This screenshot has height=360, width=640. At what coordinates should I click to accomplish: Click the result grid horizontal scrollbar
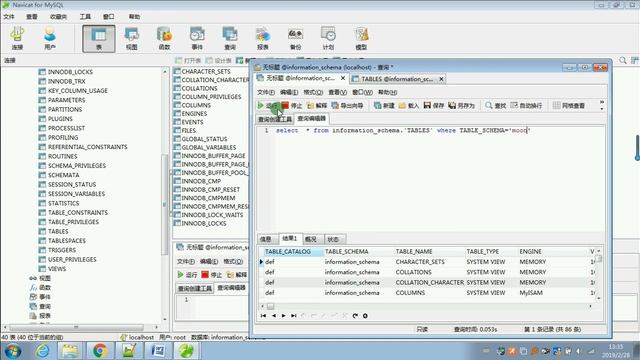click(x=427, y=306)
